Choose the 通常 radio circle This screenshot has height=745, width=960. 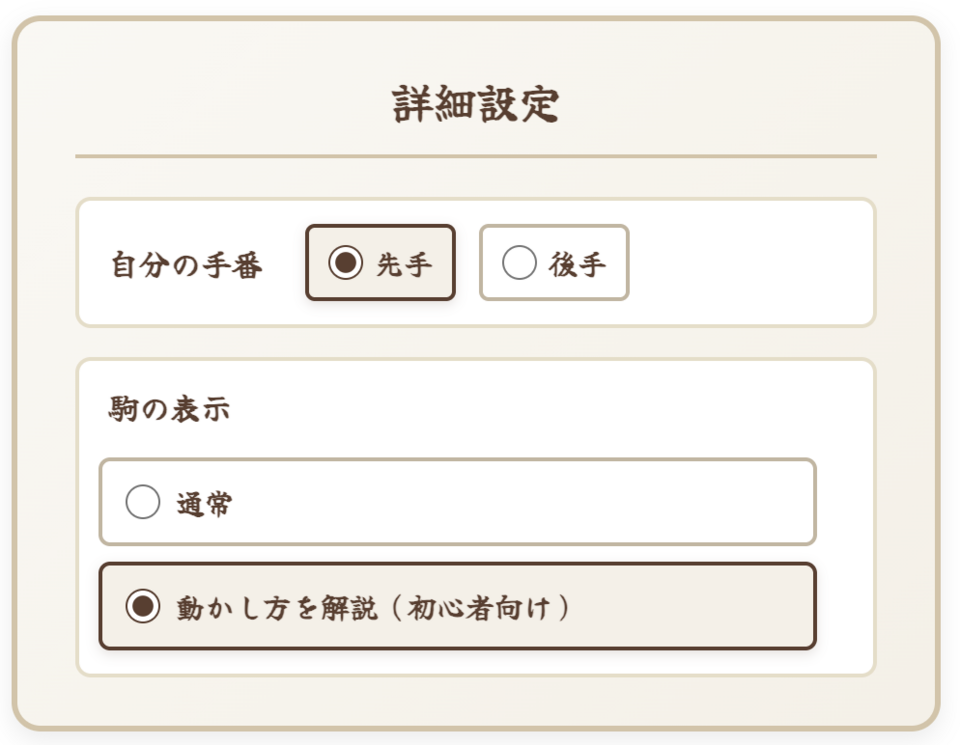pyautogui.click(x=143, y=502)
